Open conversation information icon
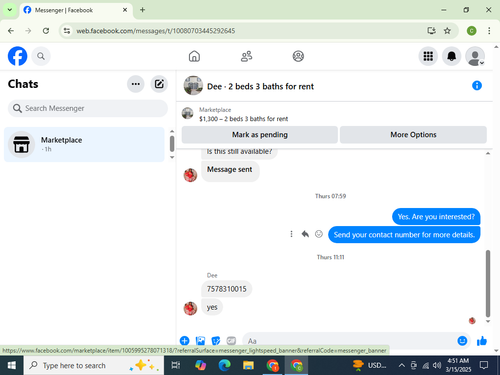 (477, 86)
